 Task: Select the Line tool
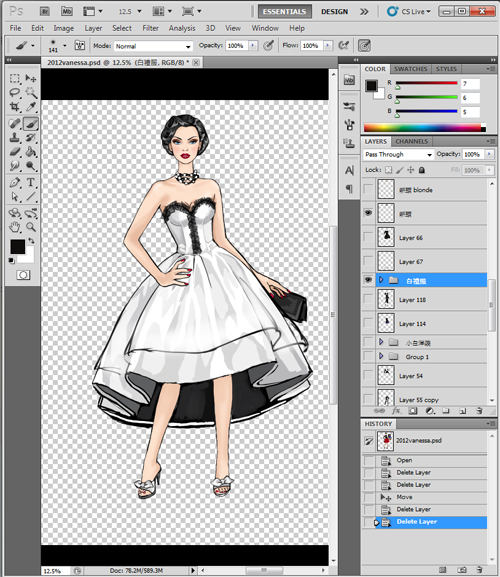pos(31,197)
